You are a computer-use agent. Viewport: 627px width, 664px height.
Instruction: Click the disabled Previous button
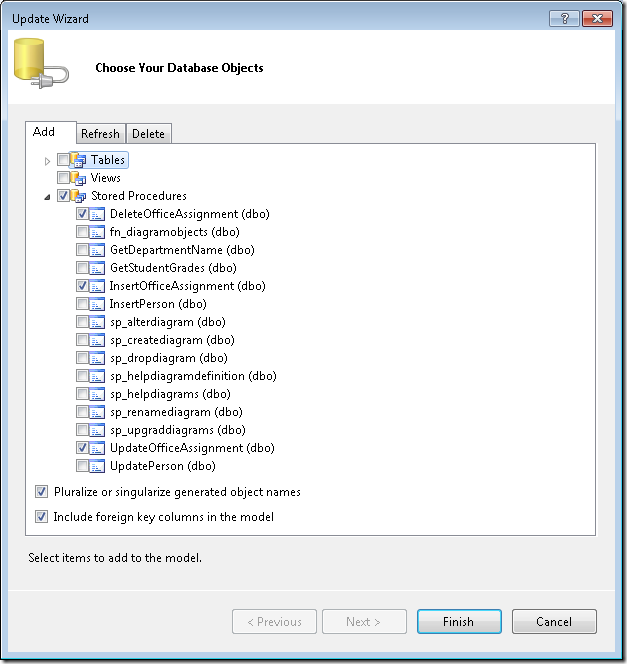[274, 622]
